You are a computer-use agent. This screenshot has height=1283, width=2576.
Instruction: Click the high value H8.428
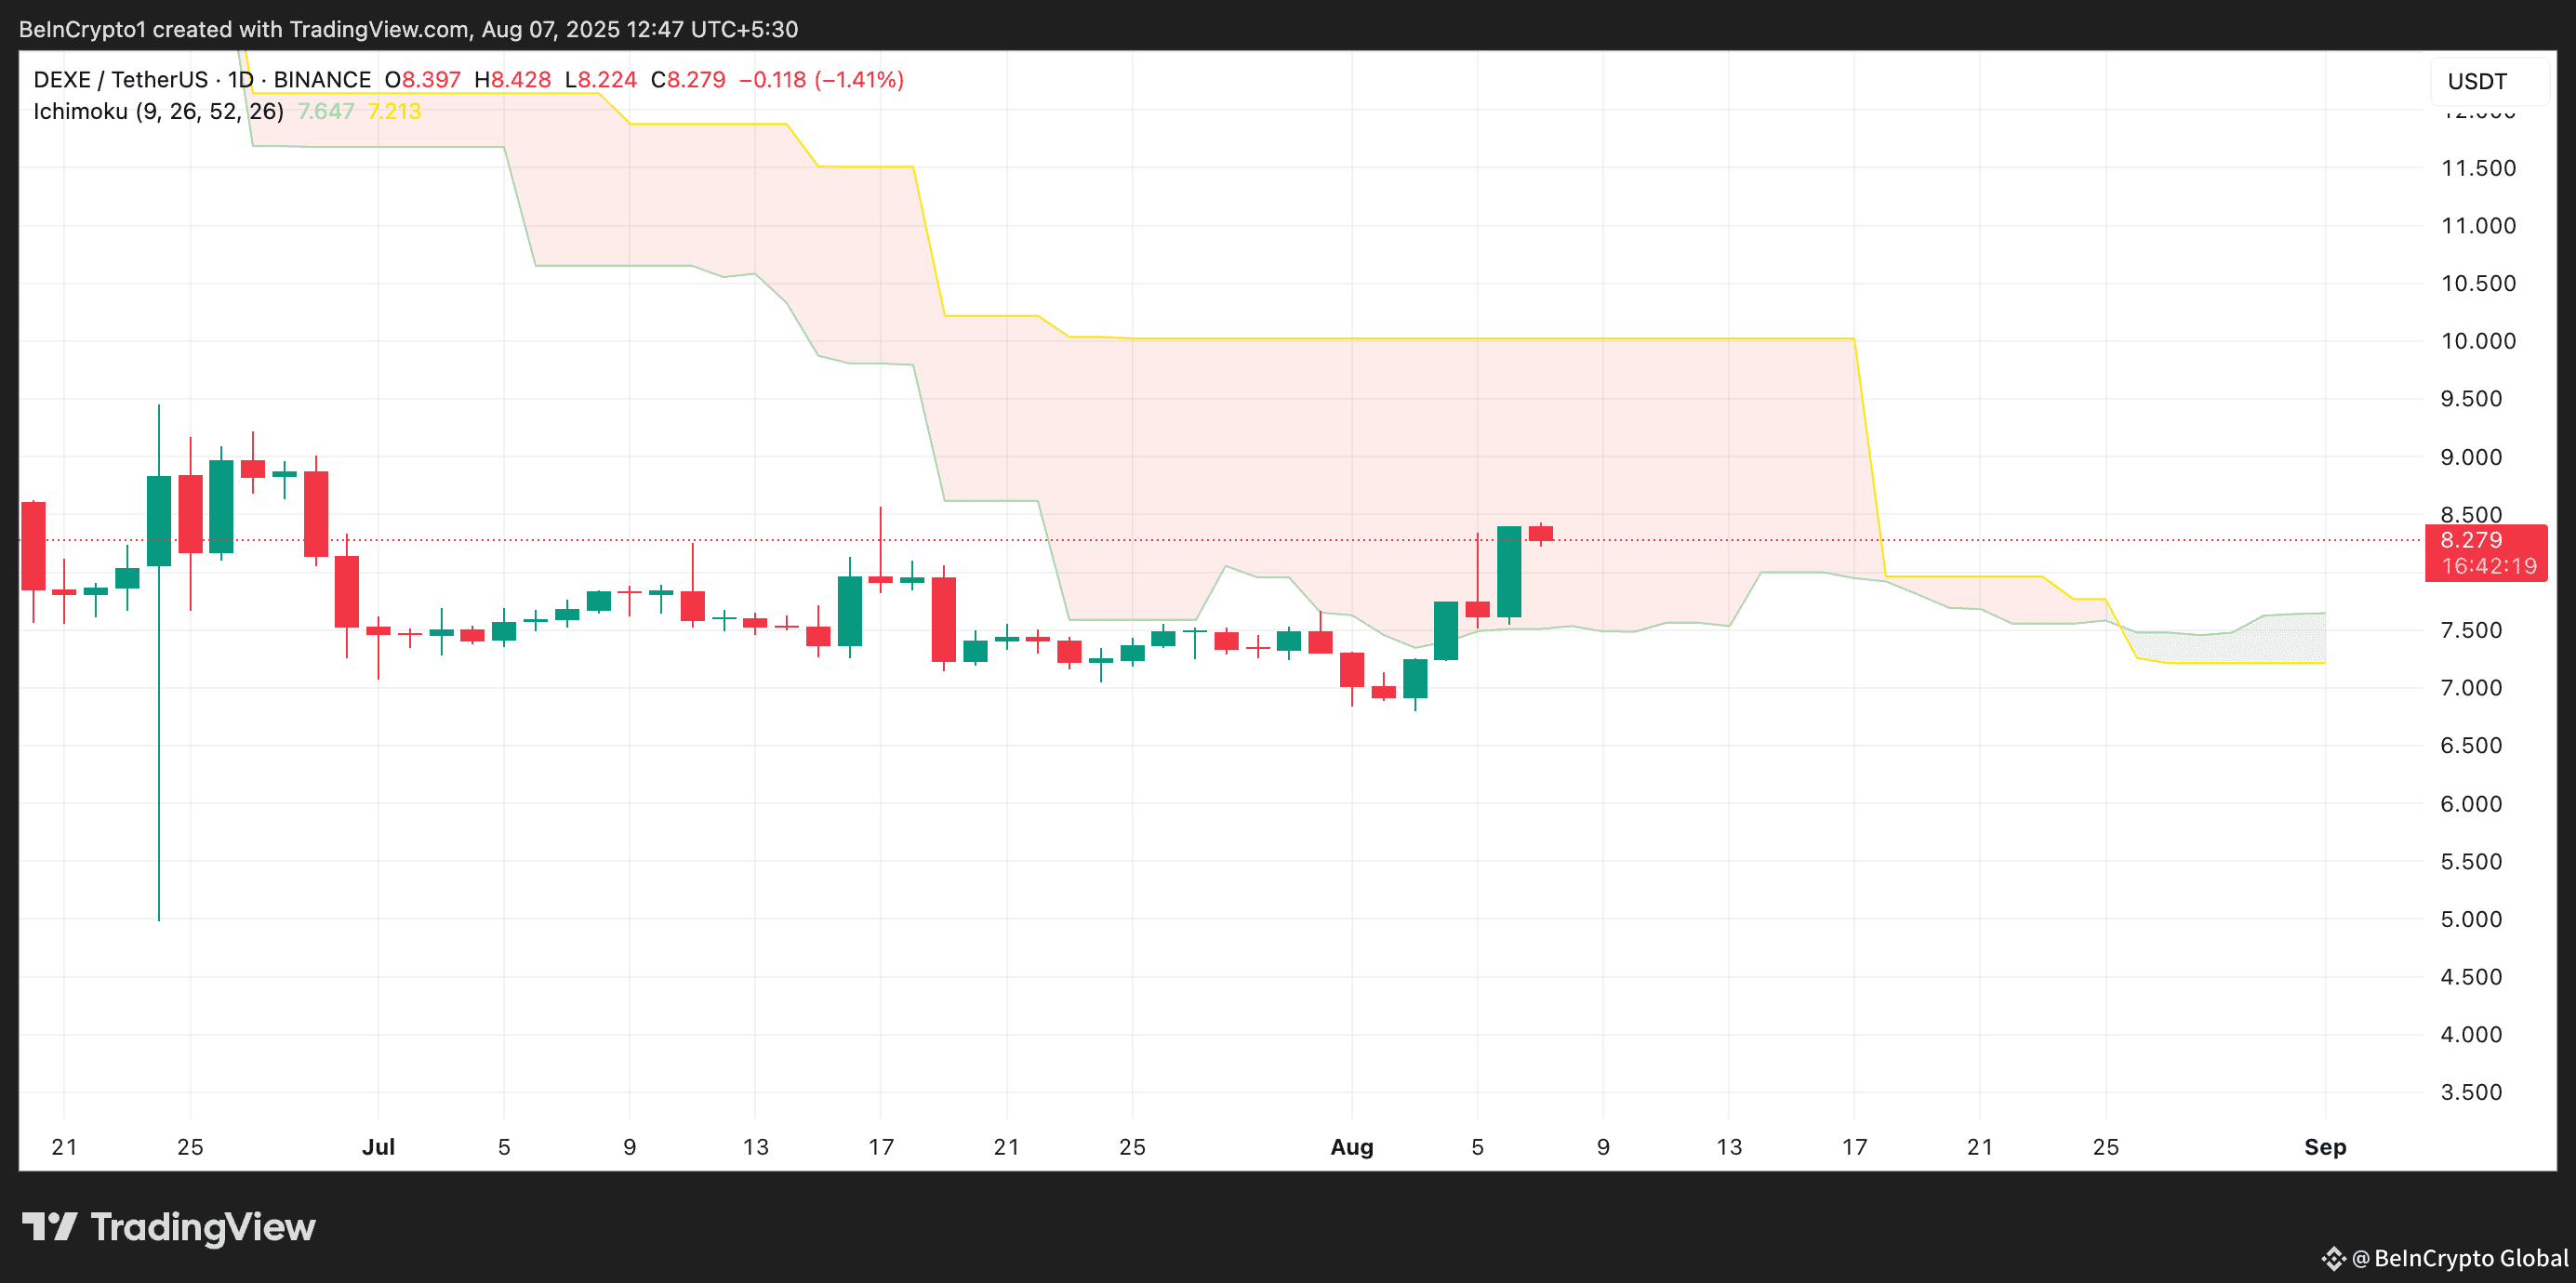pyautogui.click(x=513, y=80)
